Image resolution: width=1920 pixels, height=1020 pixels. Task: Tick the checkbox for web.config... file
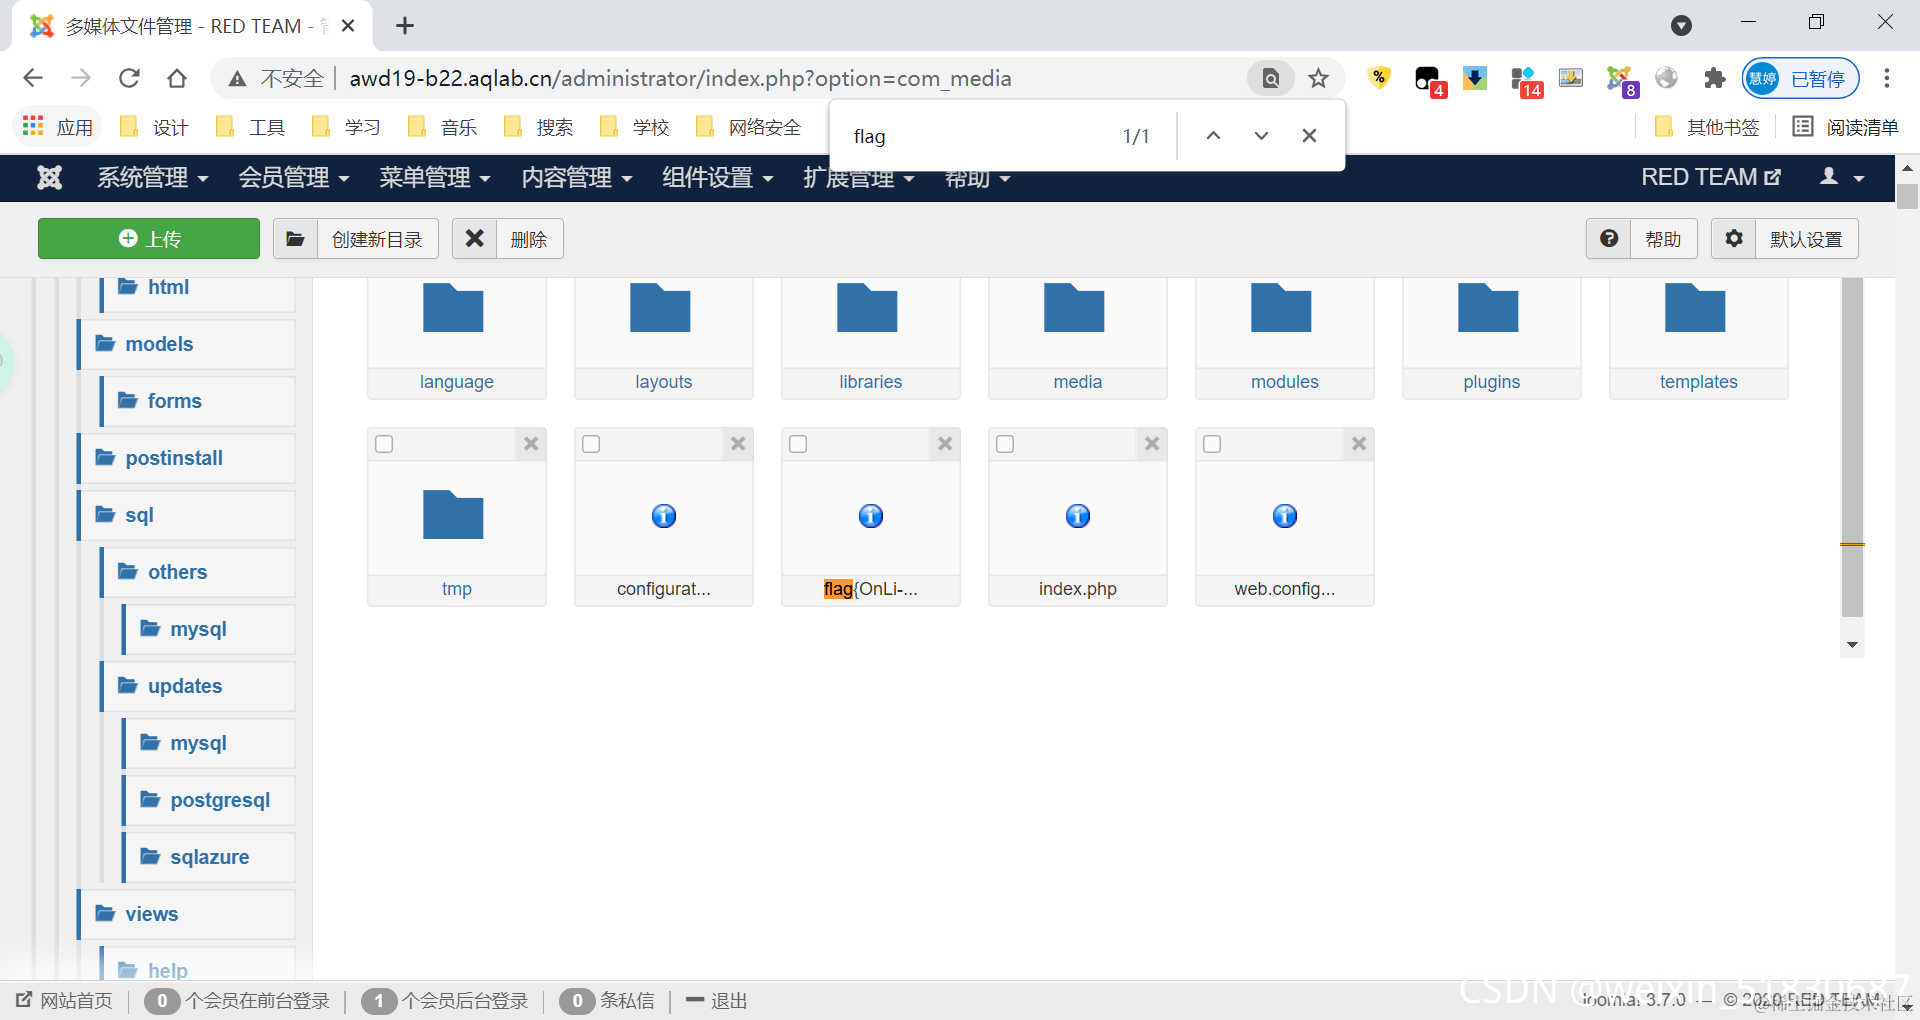tap(1212, 444)
